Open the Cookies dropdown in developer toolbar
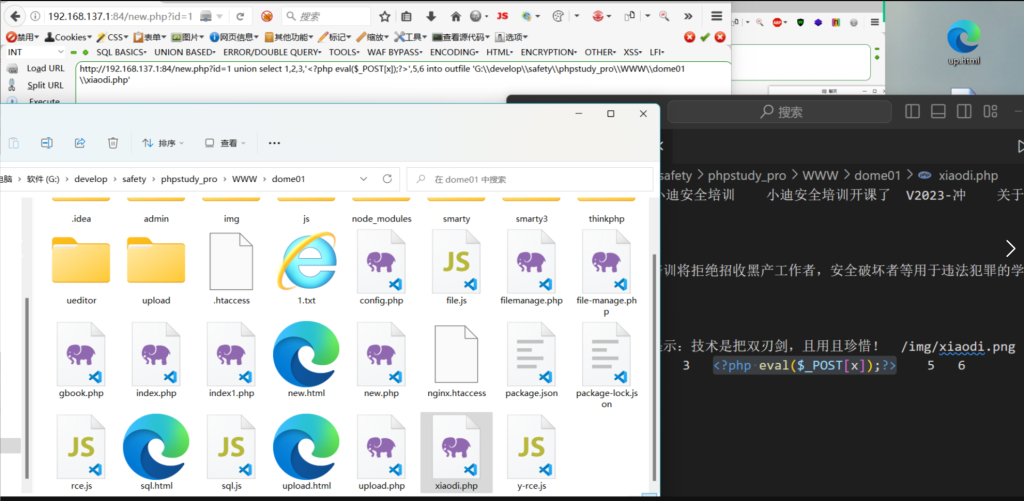Viewport: 1024px width, 501px height. click(x=69, y=37)
